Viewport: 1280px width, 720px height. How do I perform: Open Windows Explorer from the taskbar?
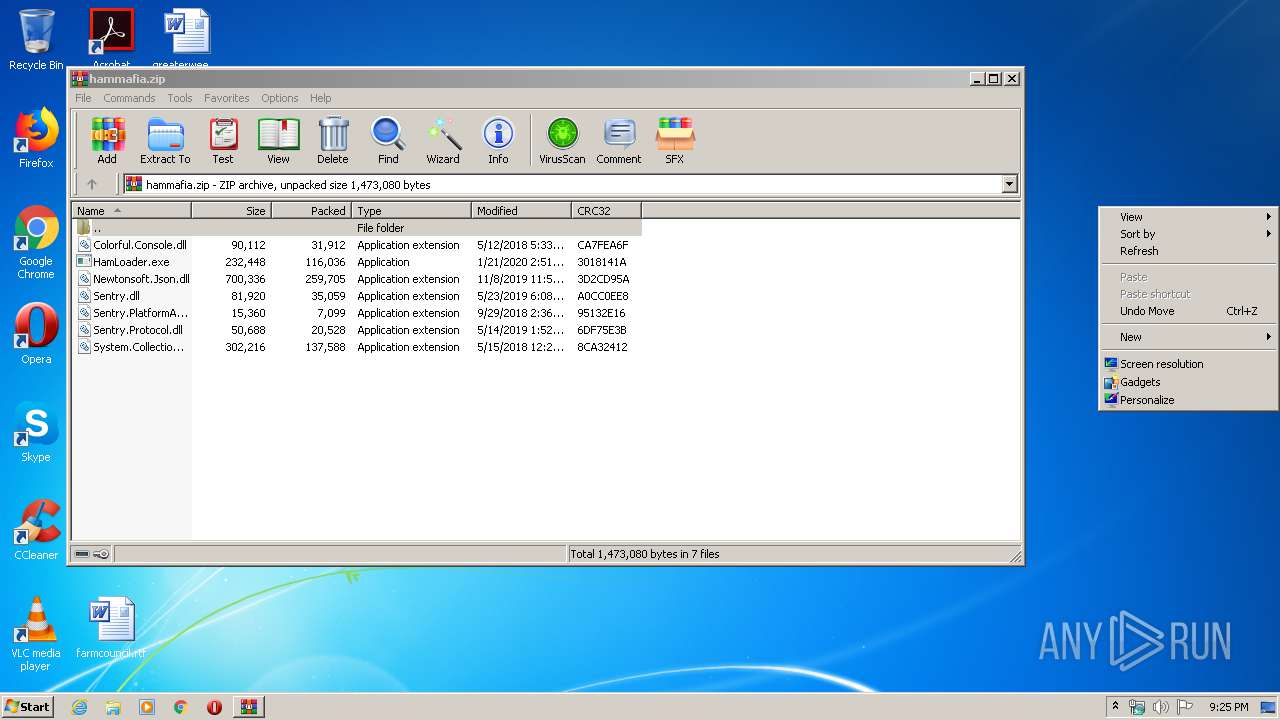(x=113, y=707)
